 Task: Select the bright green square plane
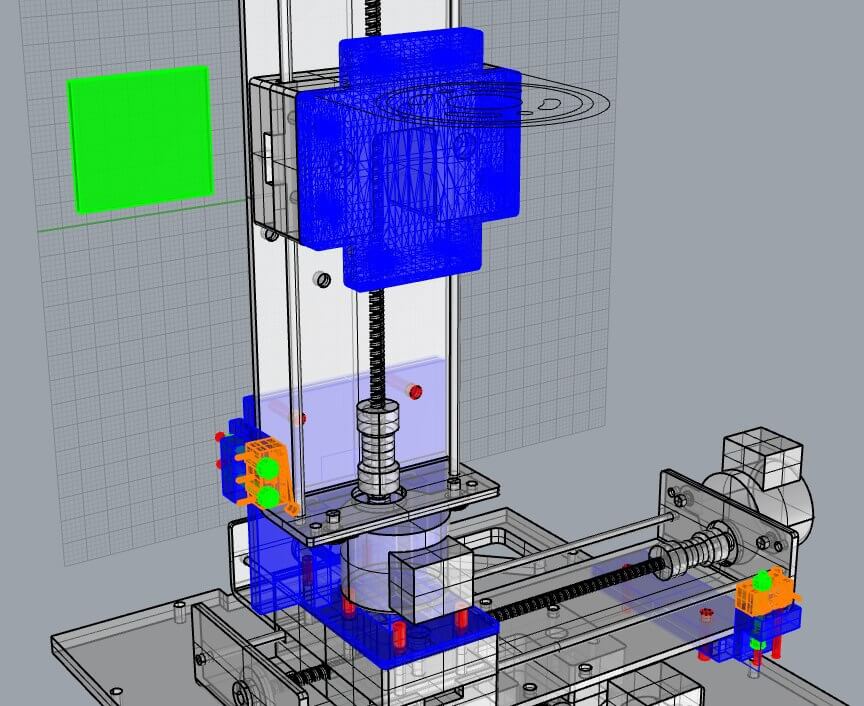coord(141,139)
